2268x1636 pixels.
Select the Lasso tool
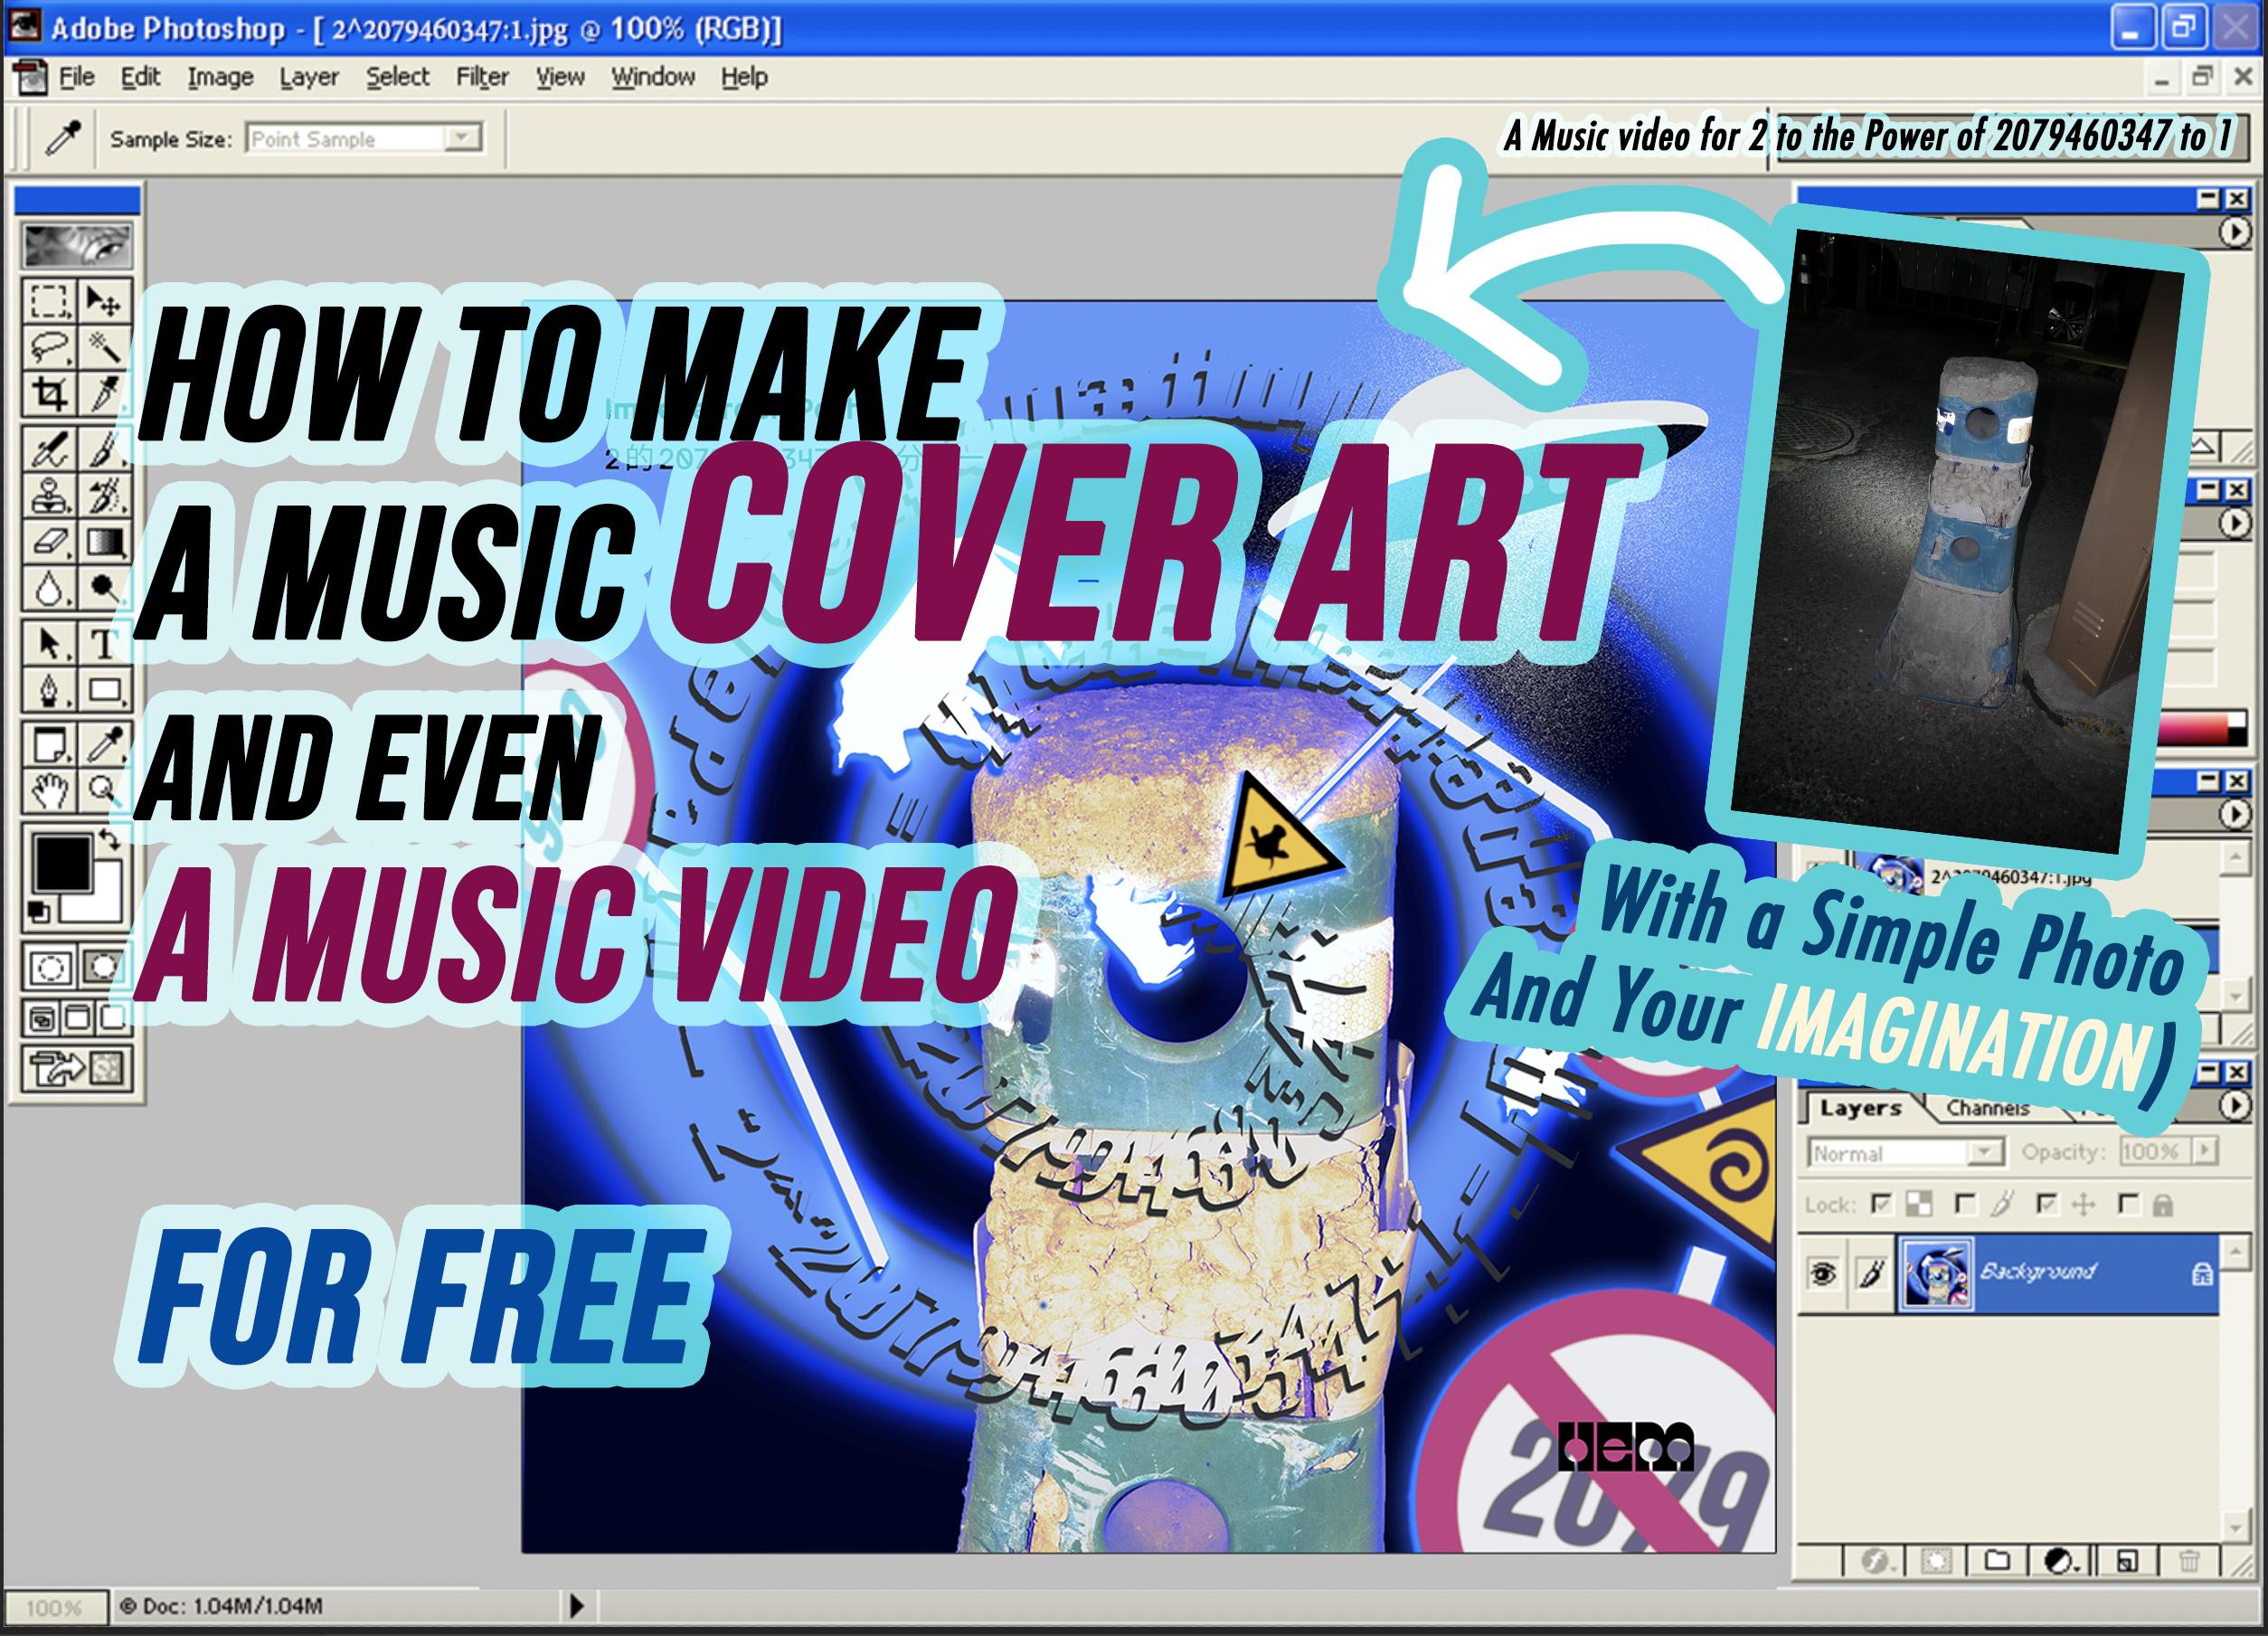49,346
